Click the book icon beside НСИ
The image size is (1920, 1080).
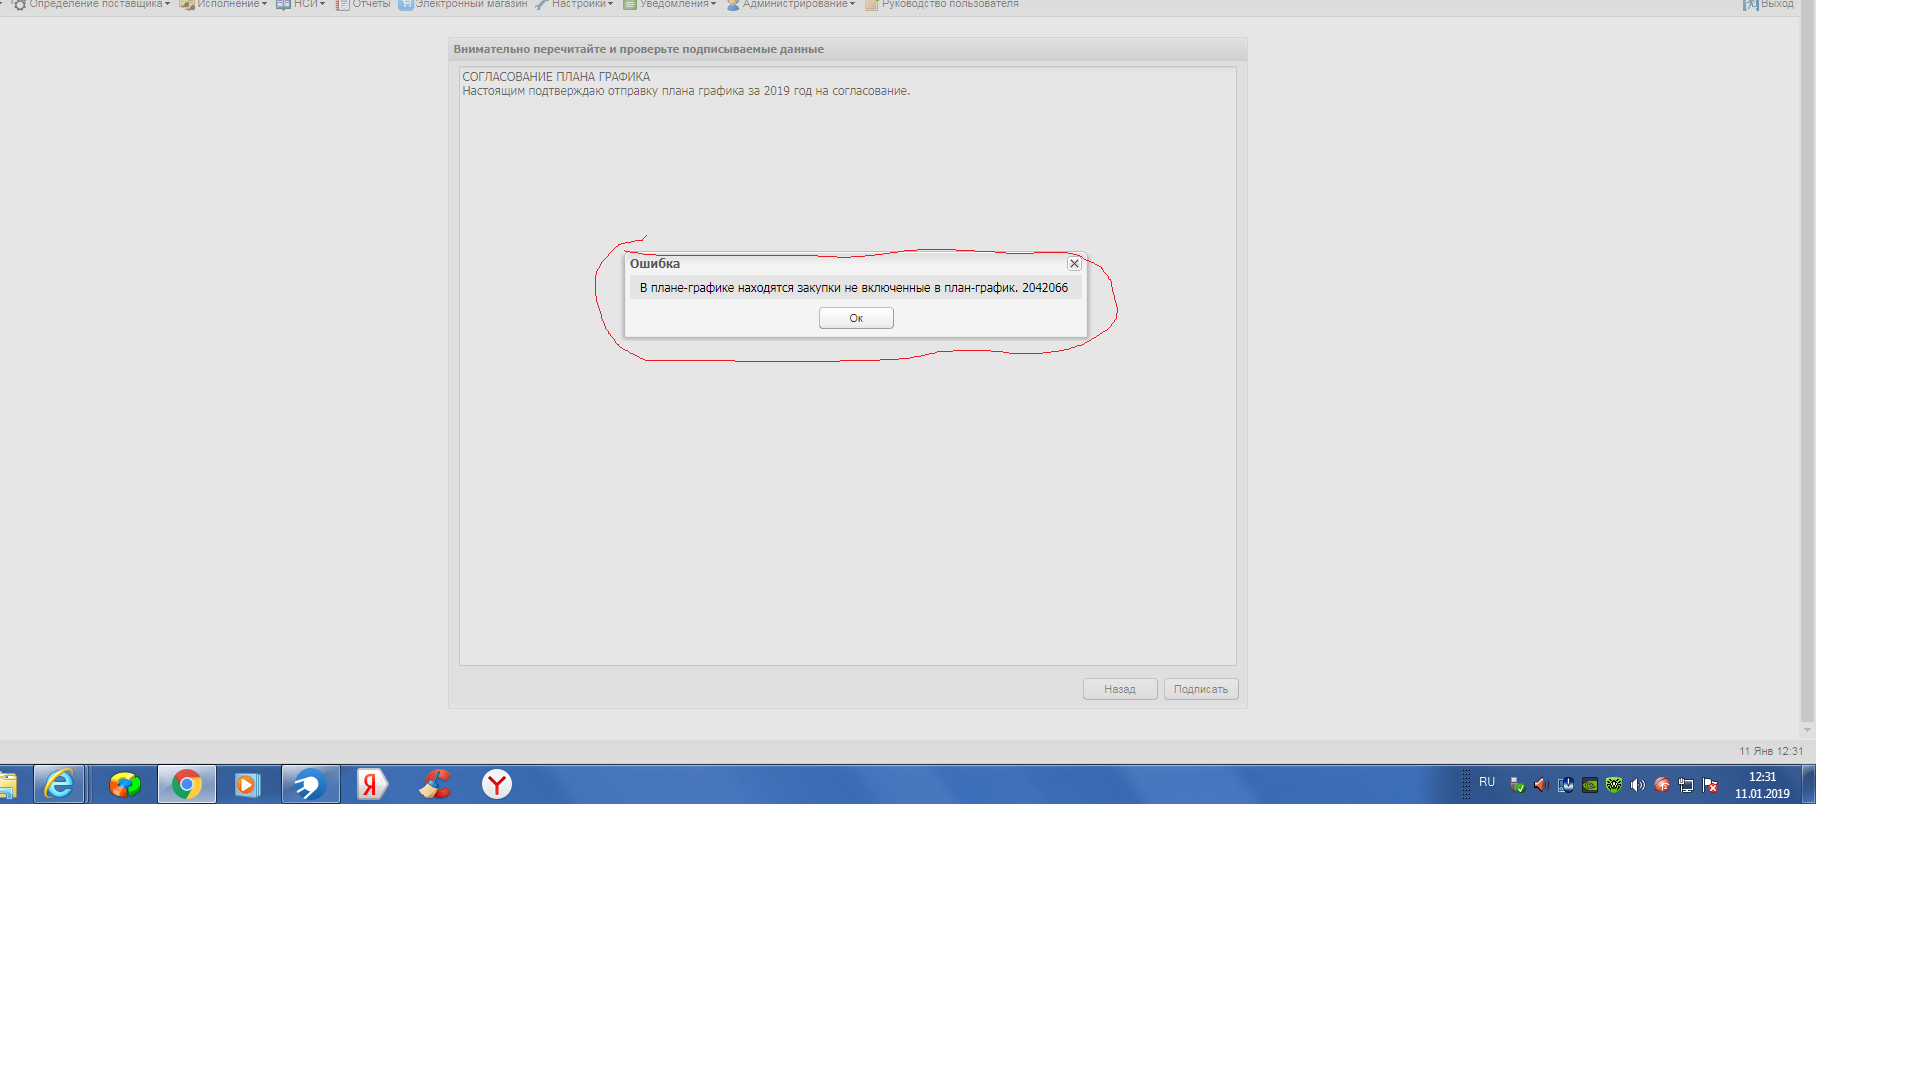click(x=283, y=4)
